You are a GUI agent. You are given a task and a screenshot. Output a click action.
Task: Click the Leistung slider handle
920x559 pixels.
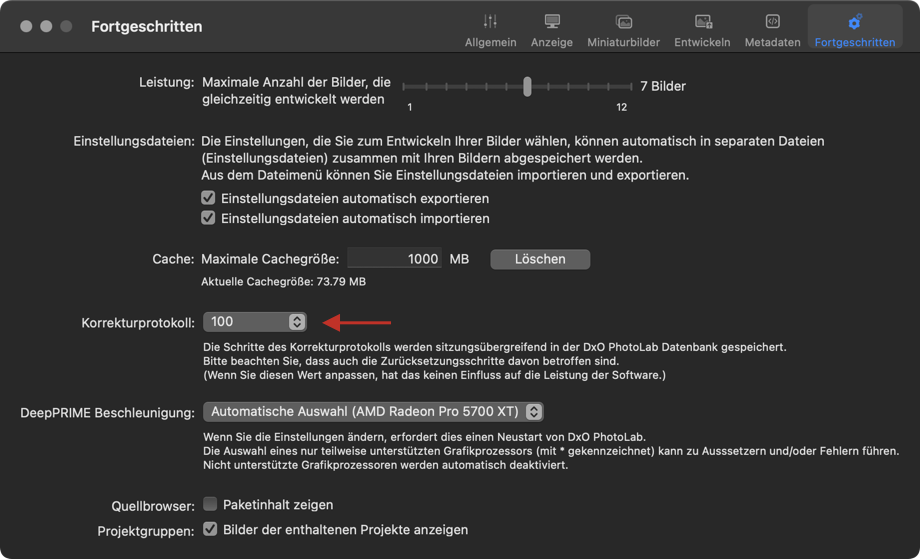[527, 87]
